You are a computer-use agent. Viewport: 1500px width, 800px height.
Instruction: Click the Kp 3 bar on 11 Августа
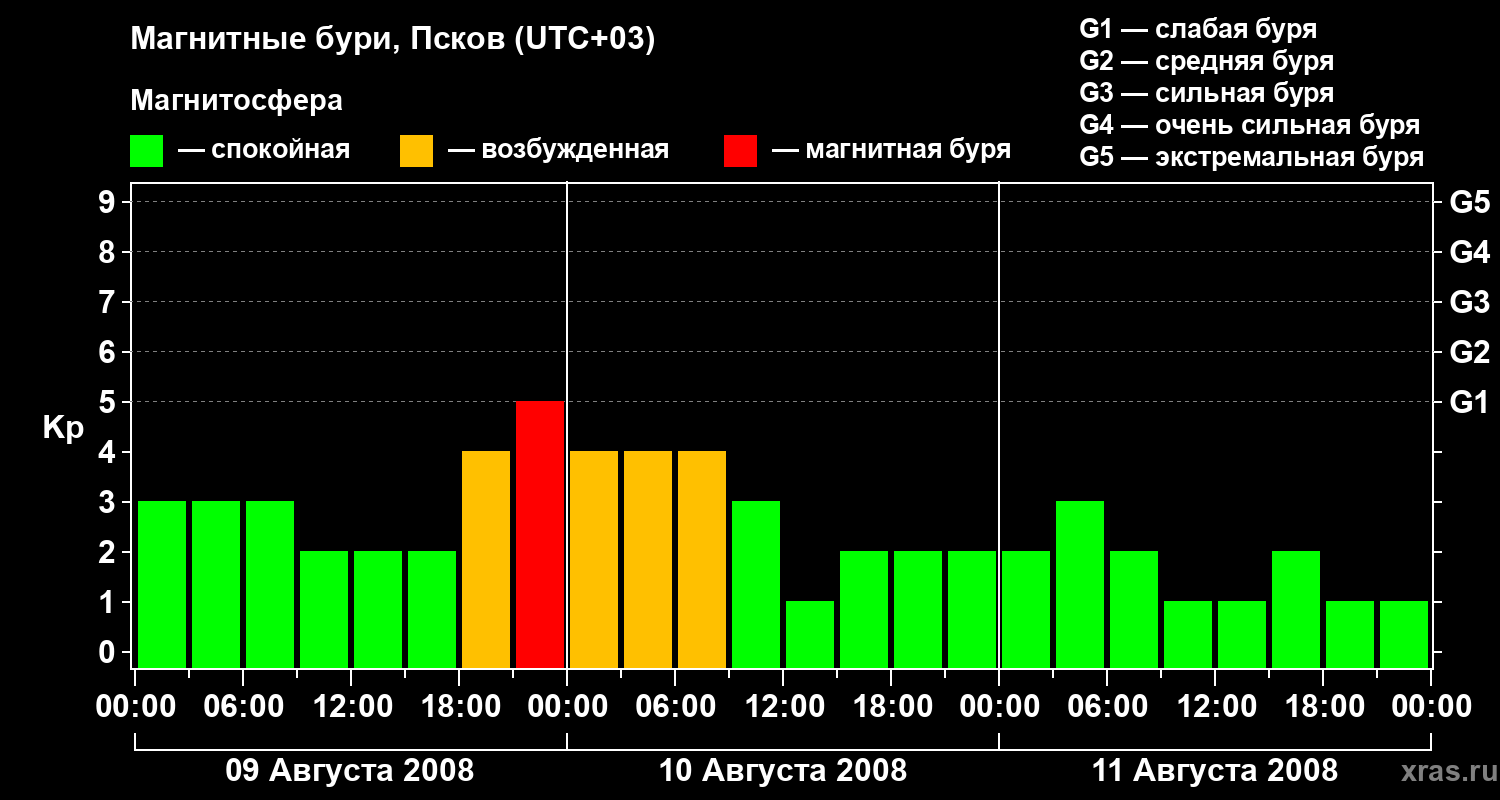tap(1080, 584)
